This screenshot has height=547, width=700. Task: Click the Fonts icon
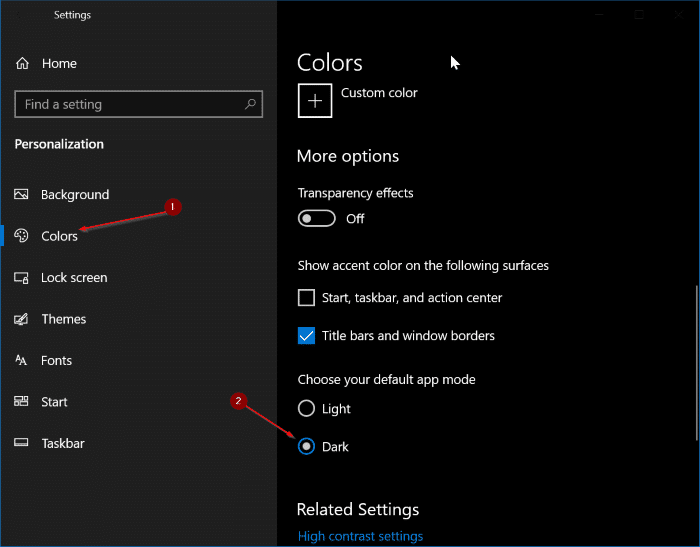click(22, 361)
